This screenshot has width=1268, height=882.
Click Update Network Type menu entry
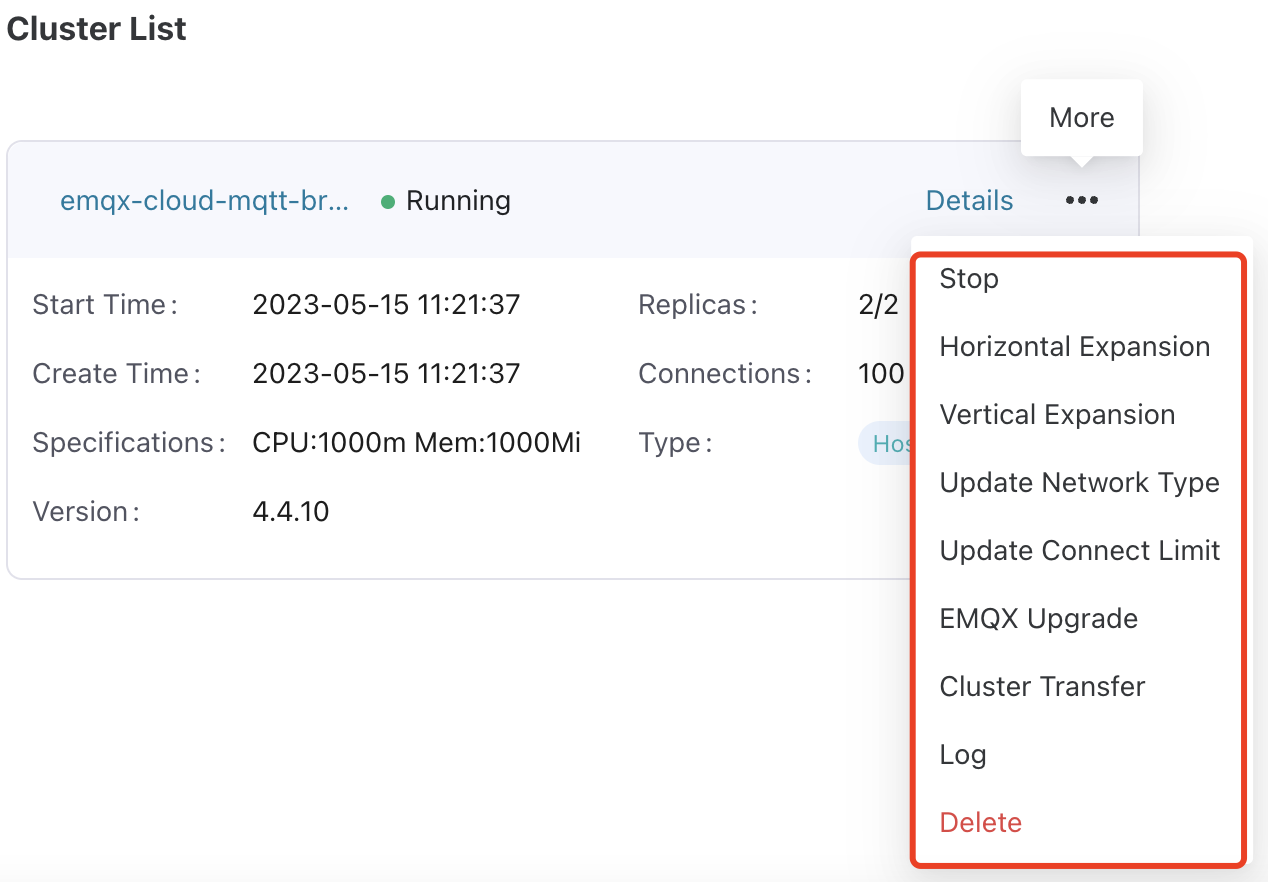(1079, 483)
